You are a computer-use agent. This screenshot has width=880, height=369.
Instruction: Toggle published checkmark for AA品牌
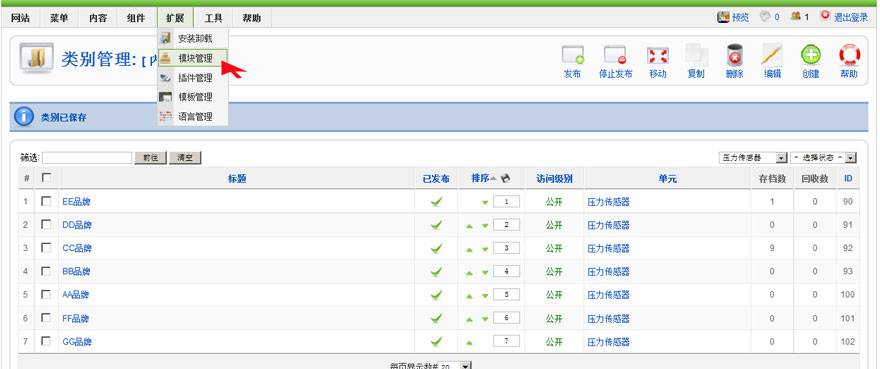436,295
